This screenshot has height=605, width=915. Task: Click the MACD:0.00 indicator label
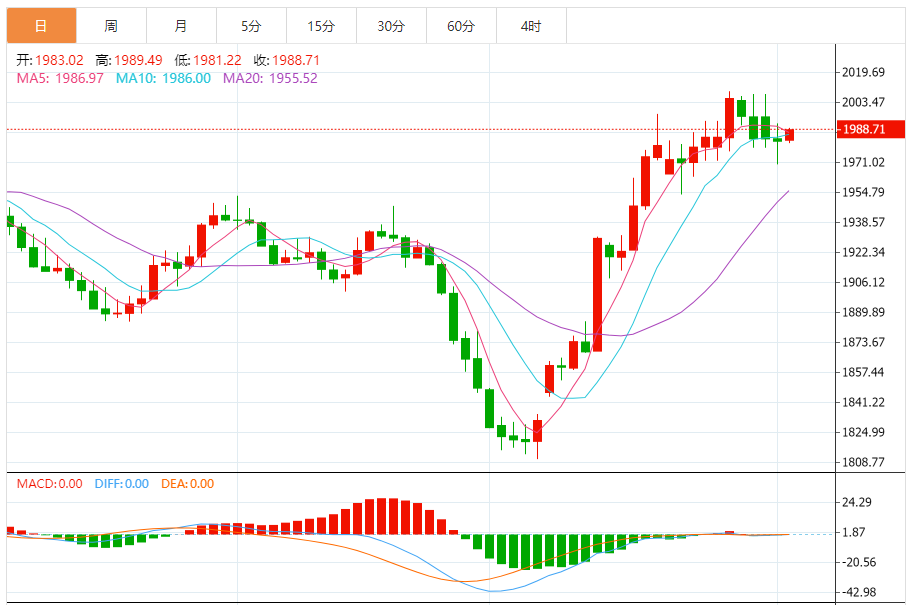coord(50,484)
